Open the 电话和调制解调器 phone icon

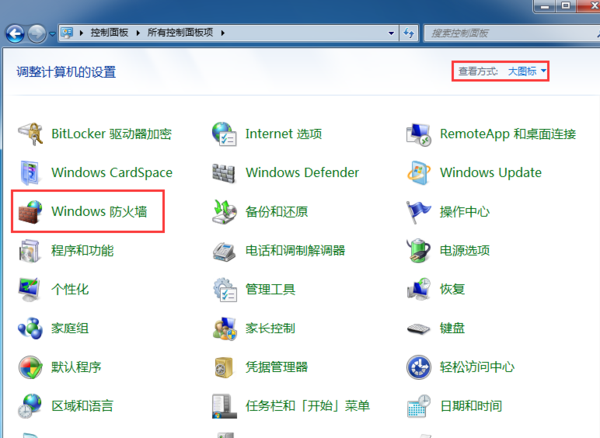(224, 252)
